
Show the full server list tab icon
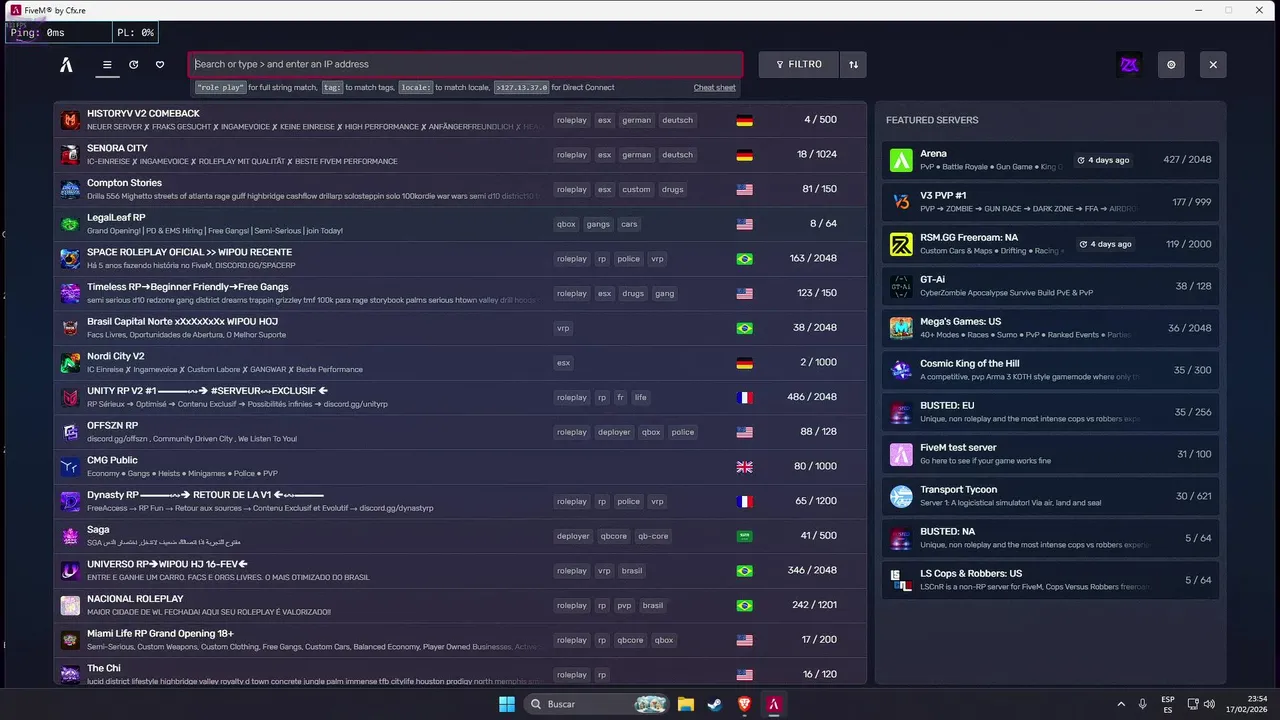pos(107,65)
